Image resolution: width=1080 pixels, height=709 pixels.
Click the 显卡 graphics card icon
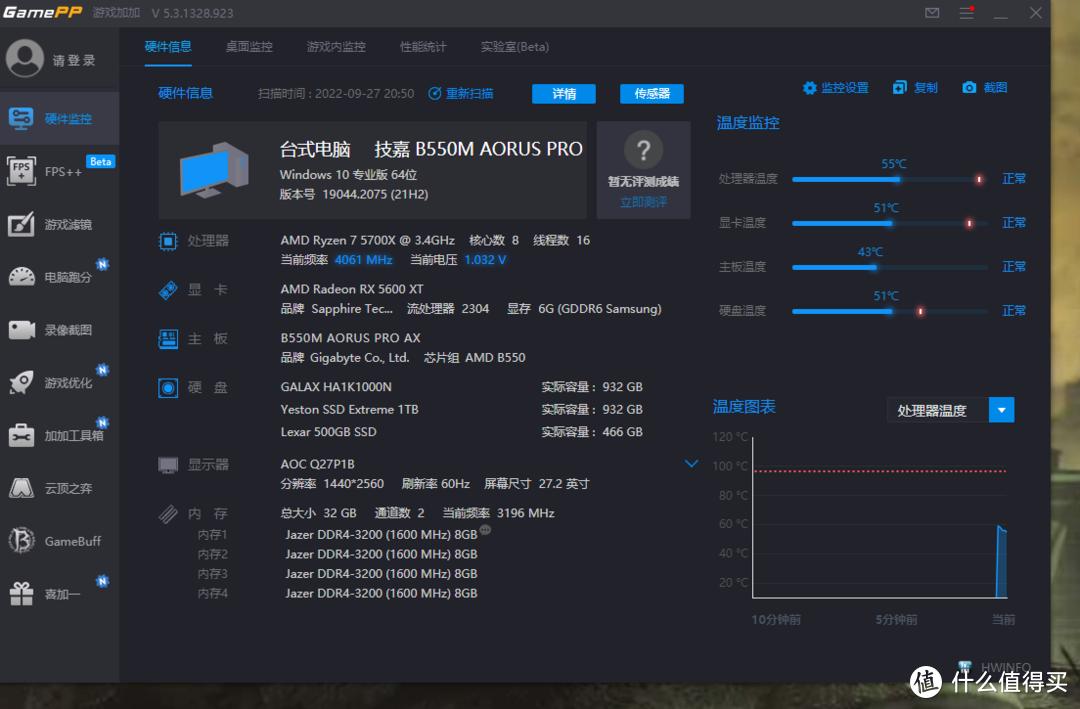coord(168,290)
